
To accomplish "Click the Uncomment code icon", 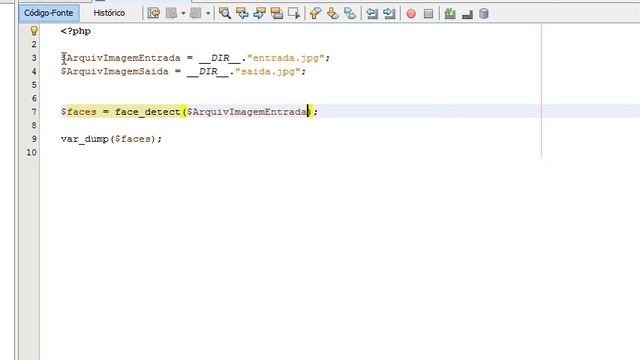I will [467, 14].
